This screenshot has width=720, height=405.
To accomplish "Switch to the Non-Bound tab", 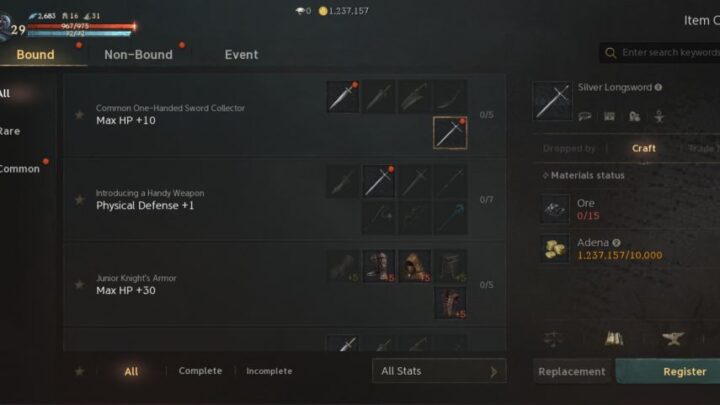I will click(138, 55).
